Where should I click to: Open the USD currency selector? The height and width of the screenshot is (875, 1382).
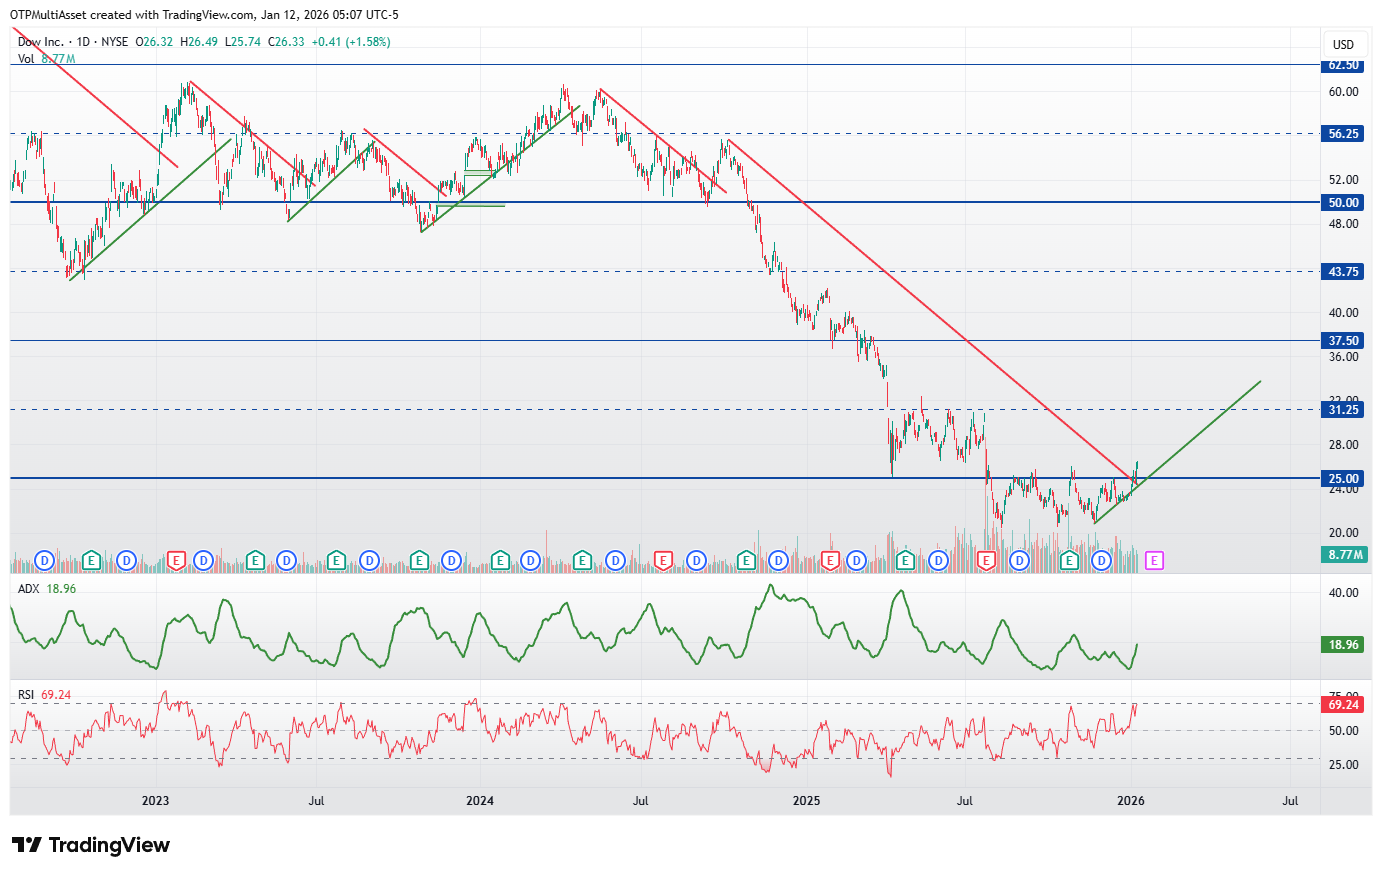point(1343,44)
